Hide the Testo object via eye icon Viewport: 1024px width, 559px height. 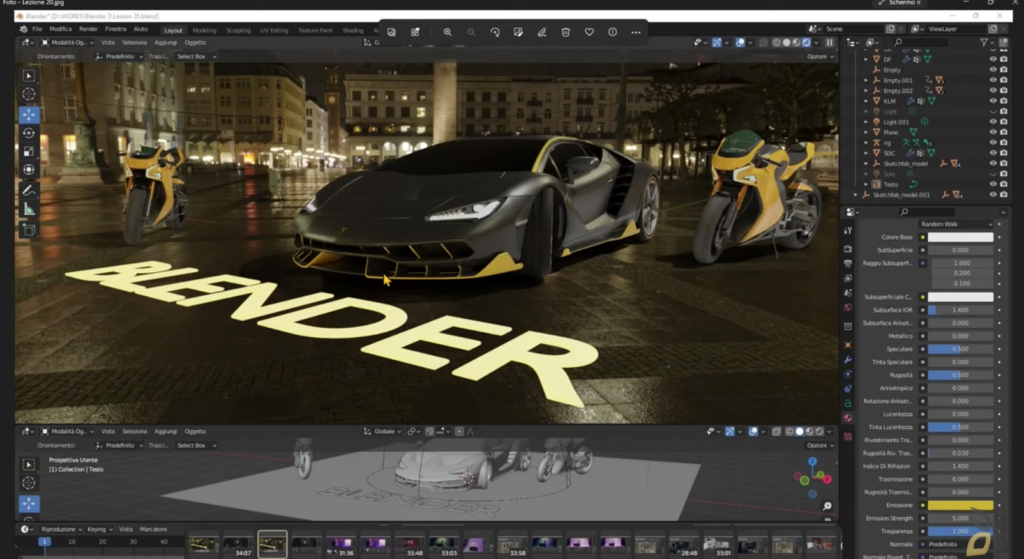click(x=993, y=184)
